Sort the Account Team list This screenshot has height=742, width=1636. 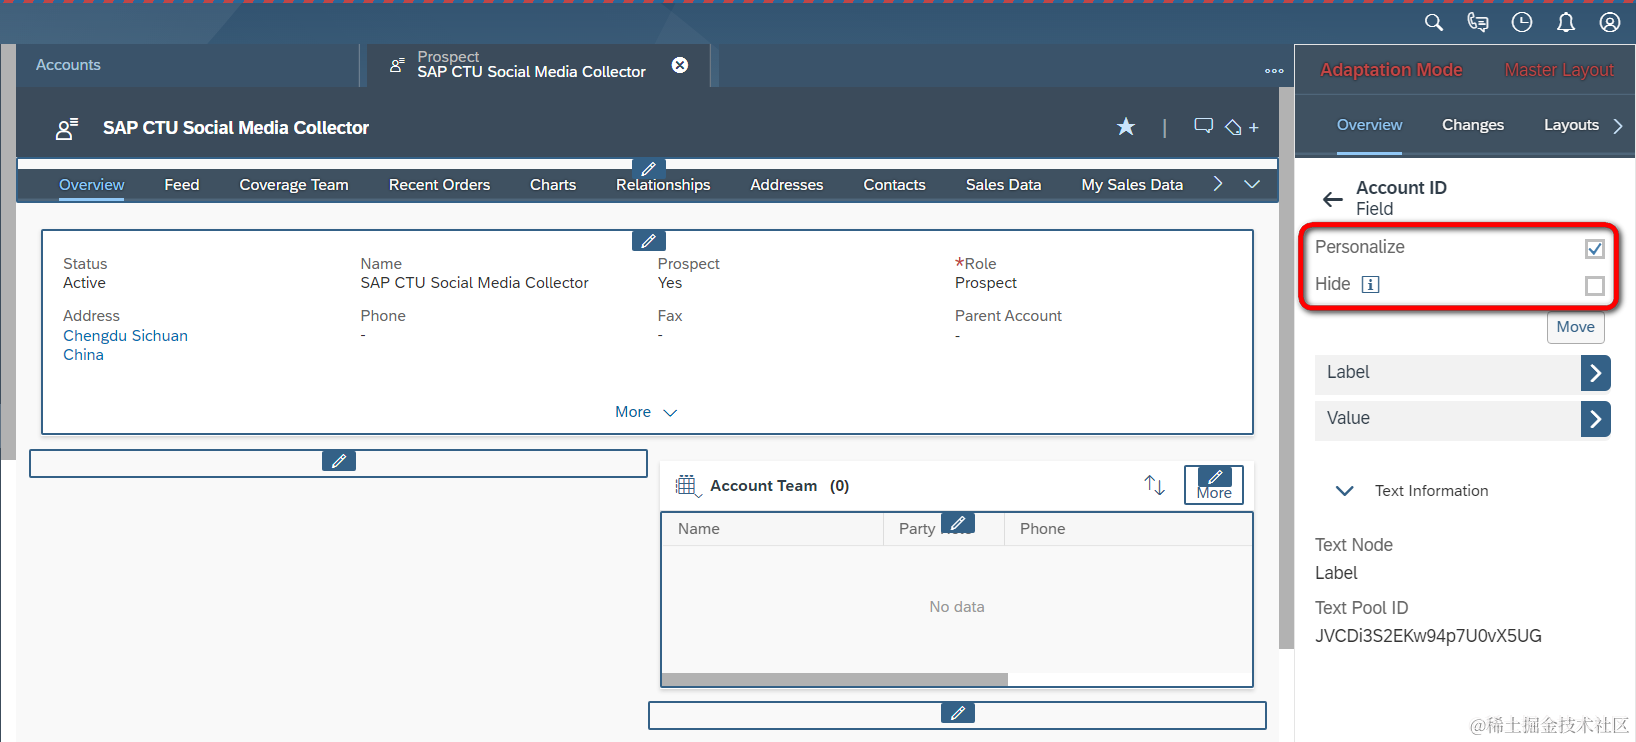tap(1155, 485)
